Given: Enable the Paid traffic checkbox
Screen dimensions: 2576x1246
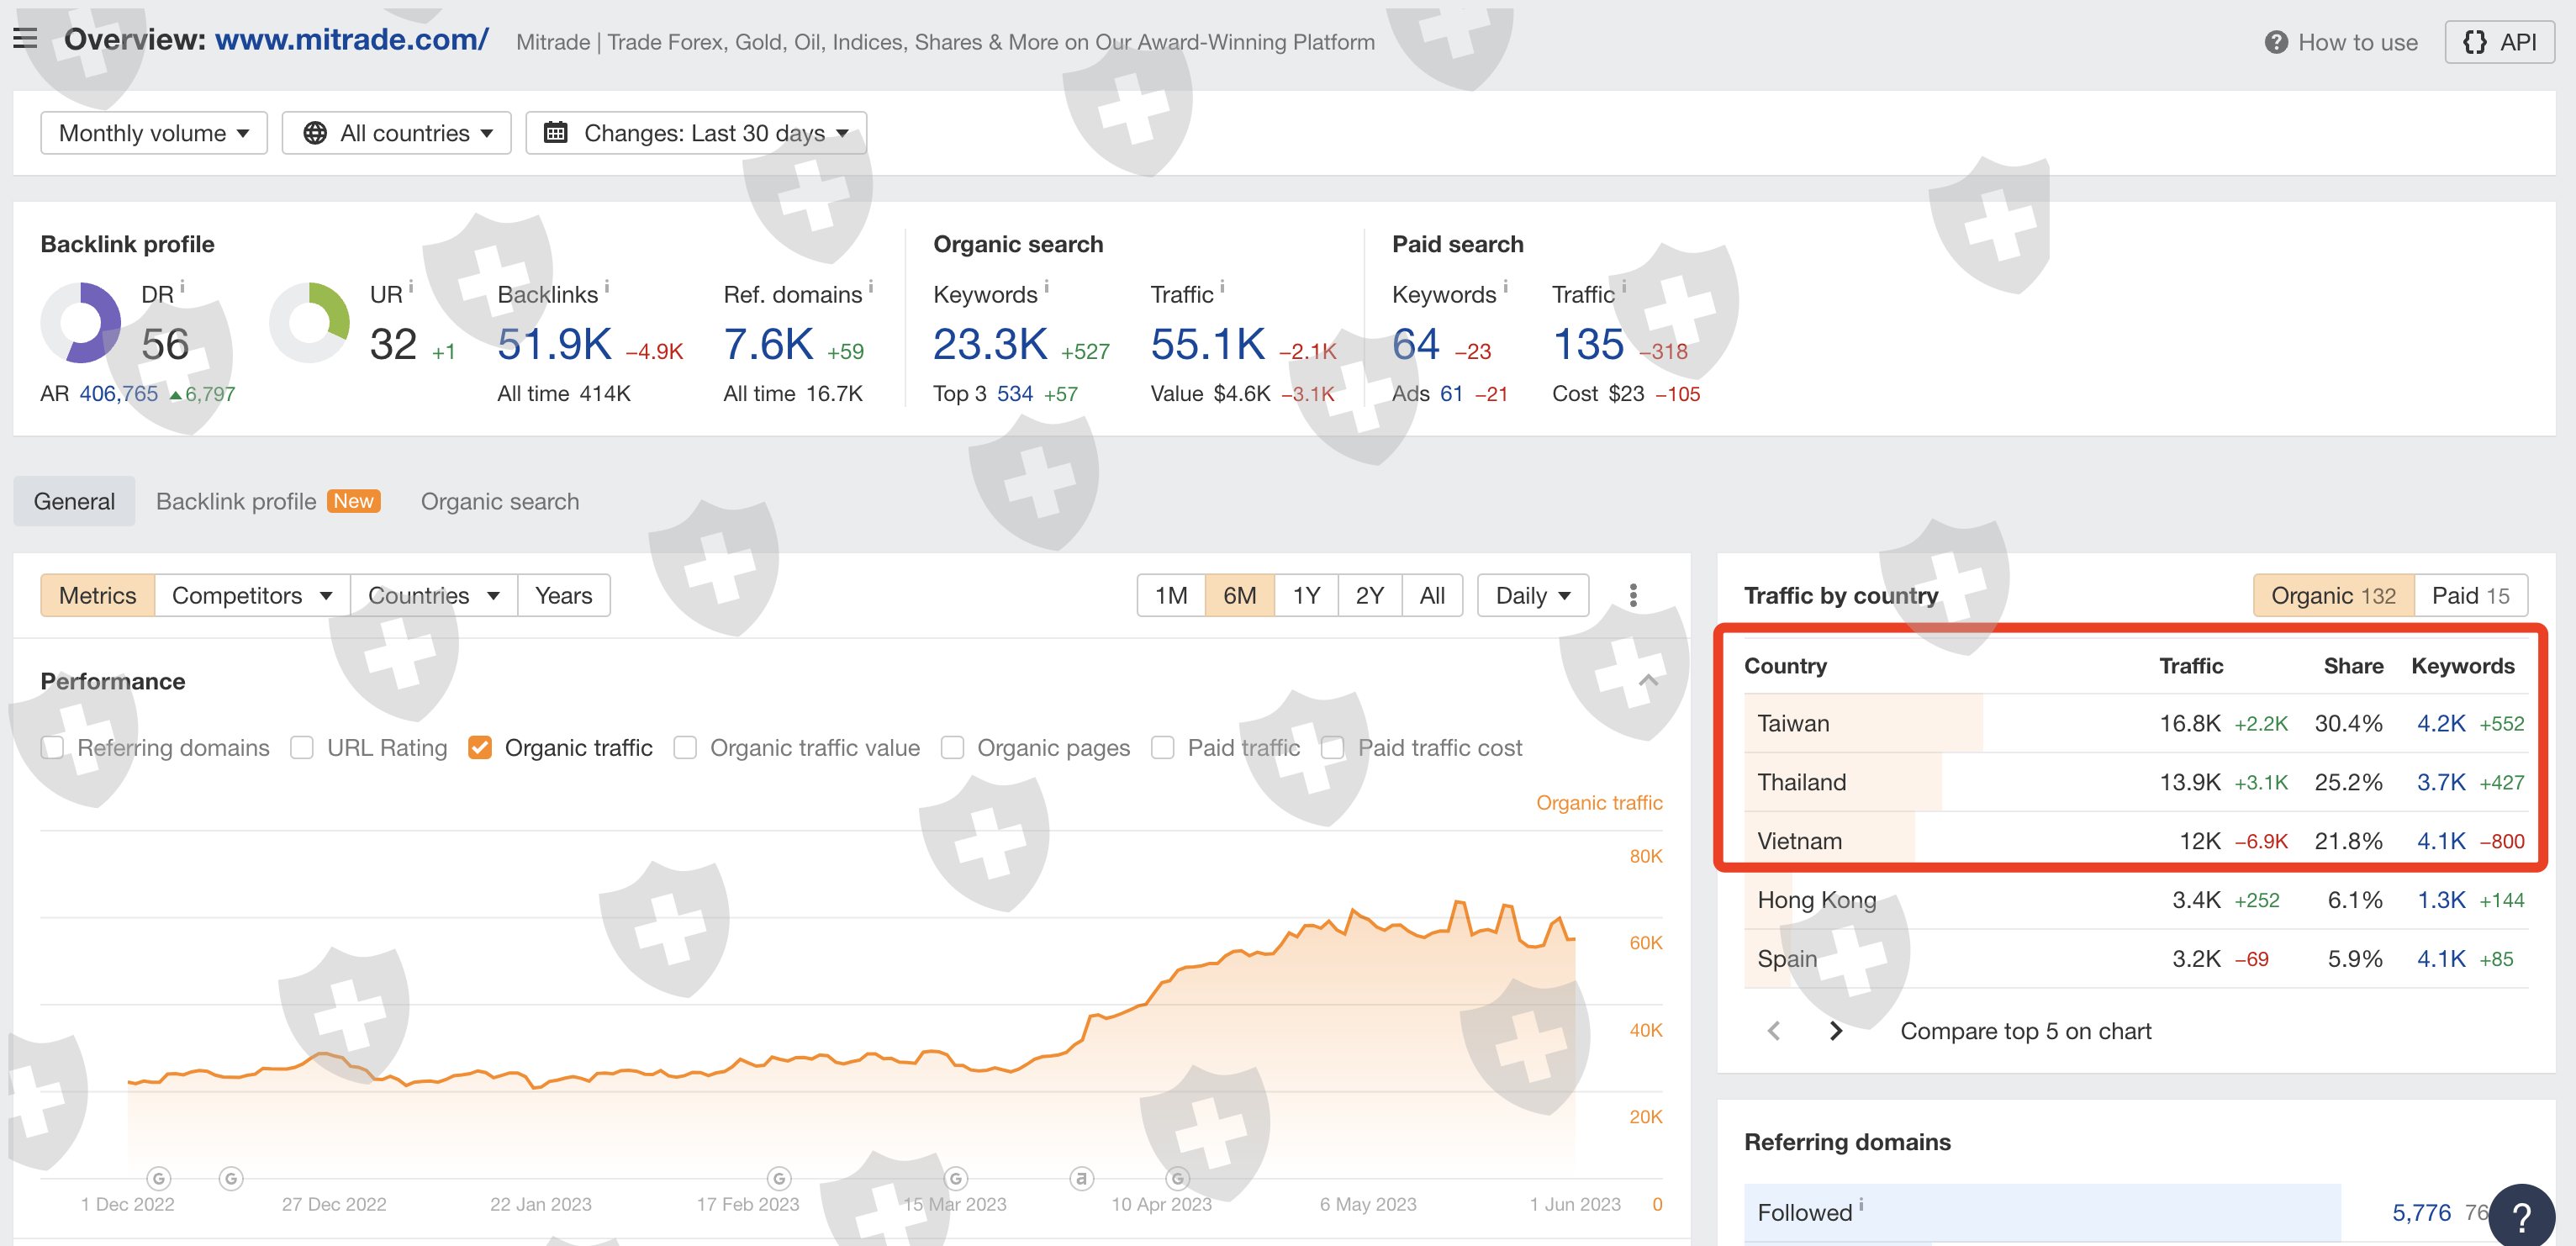Looking at the screenshot, I should coord(1162,748).
